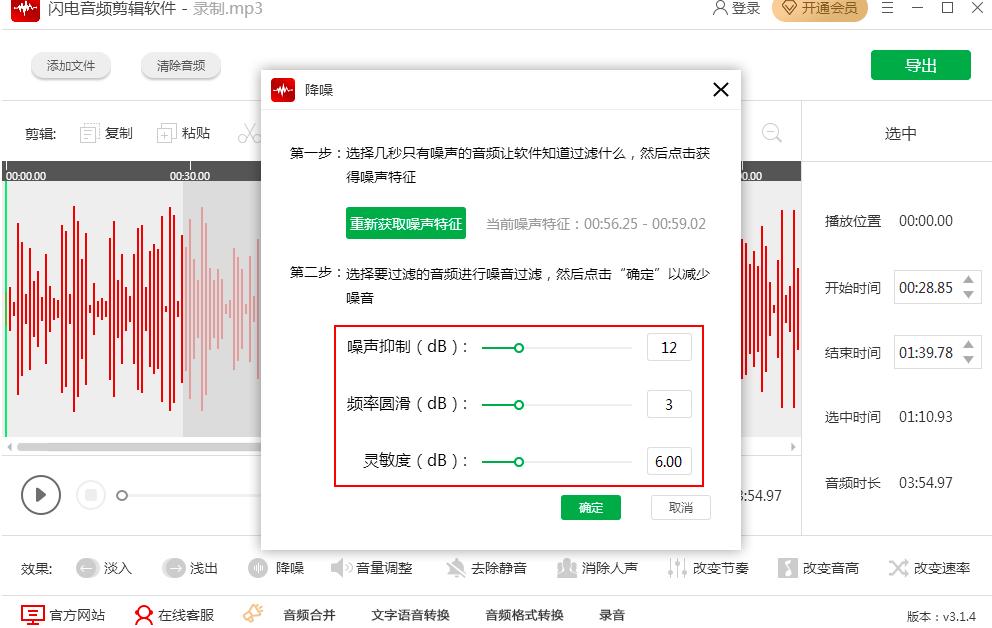The width and height of the screenshot is (992, 628).
Task: Click the 频率圆滑 slider handle
Action: click(x=519, y=405)
